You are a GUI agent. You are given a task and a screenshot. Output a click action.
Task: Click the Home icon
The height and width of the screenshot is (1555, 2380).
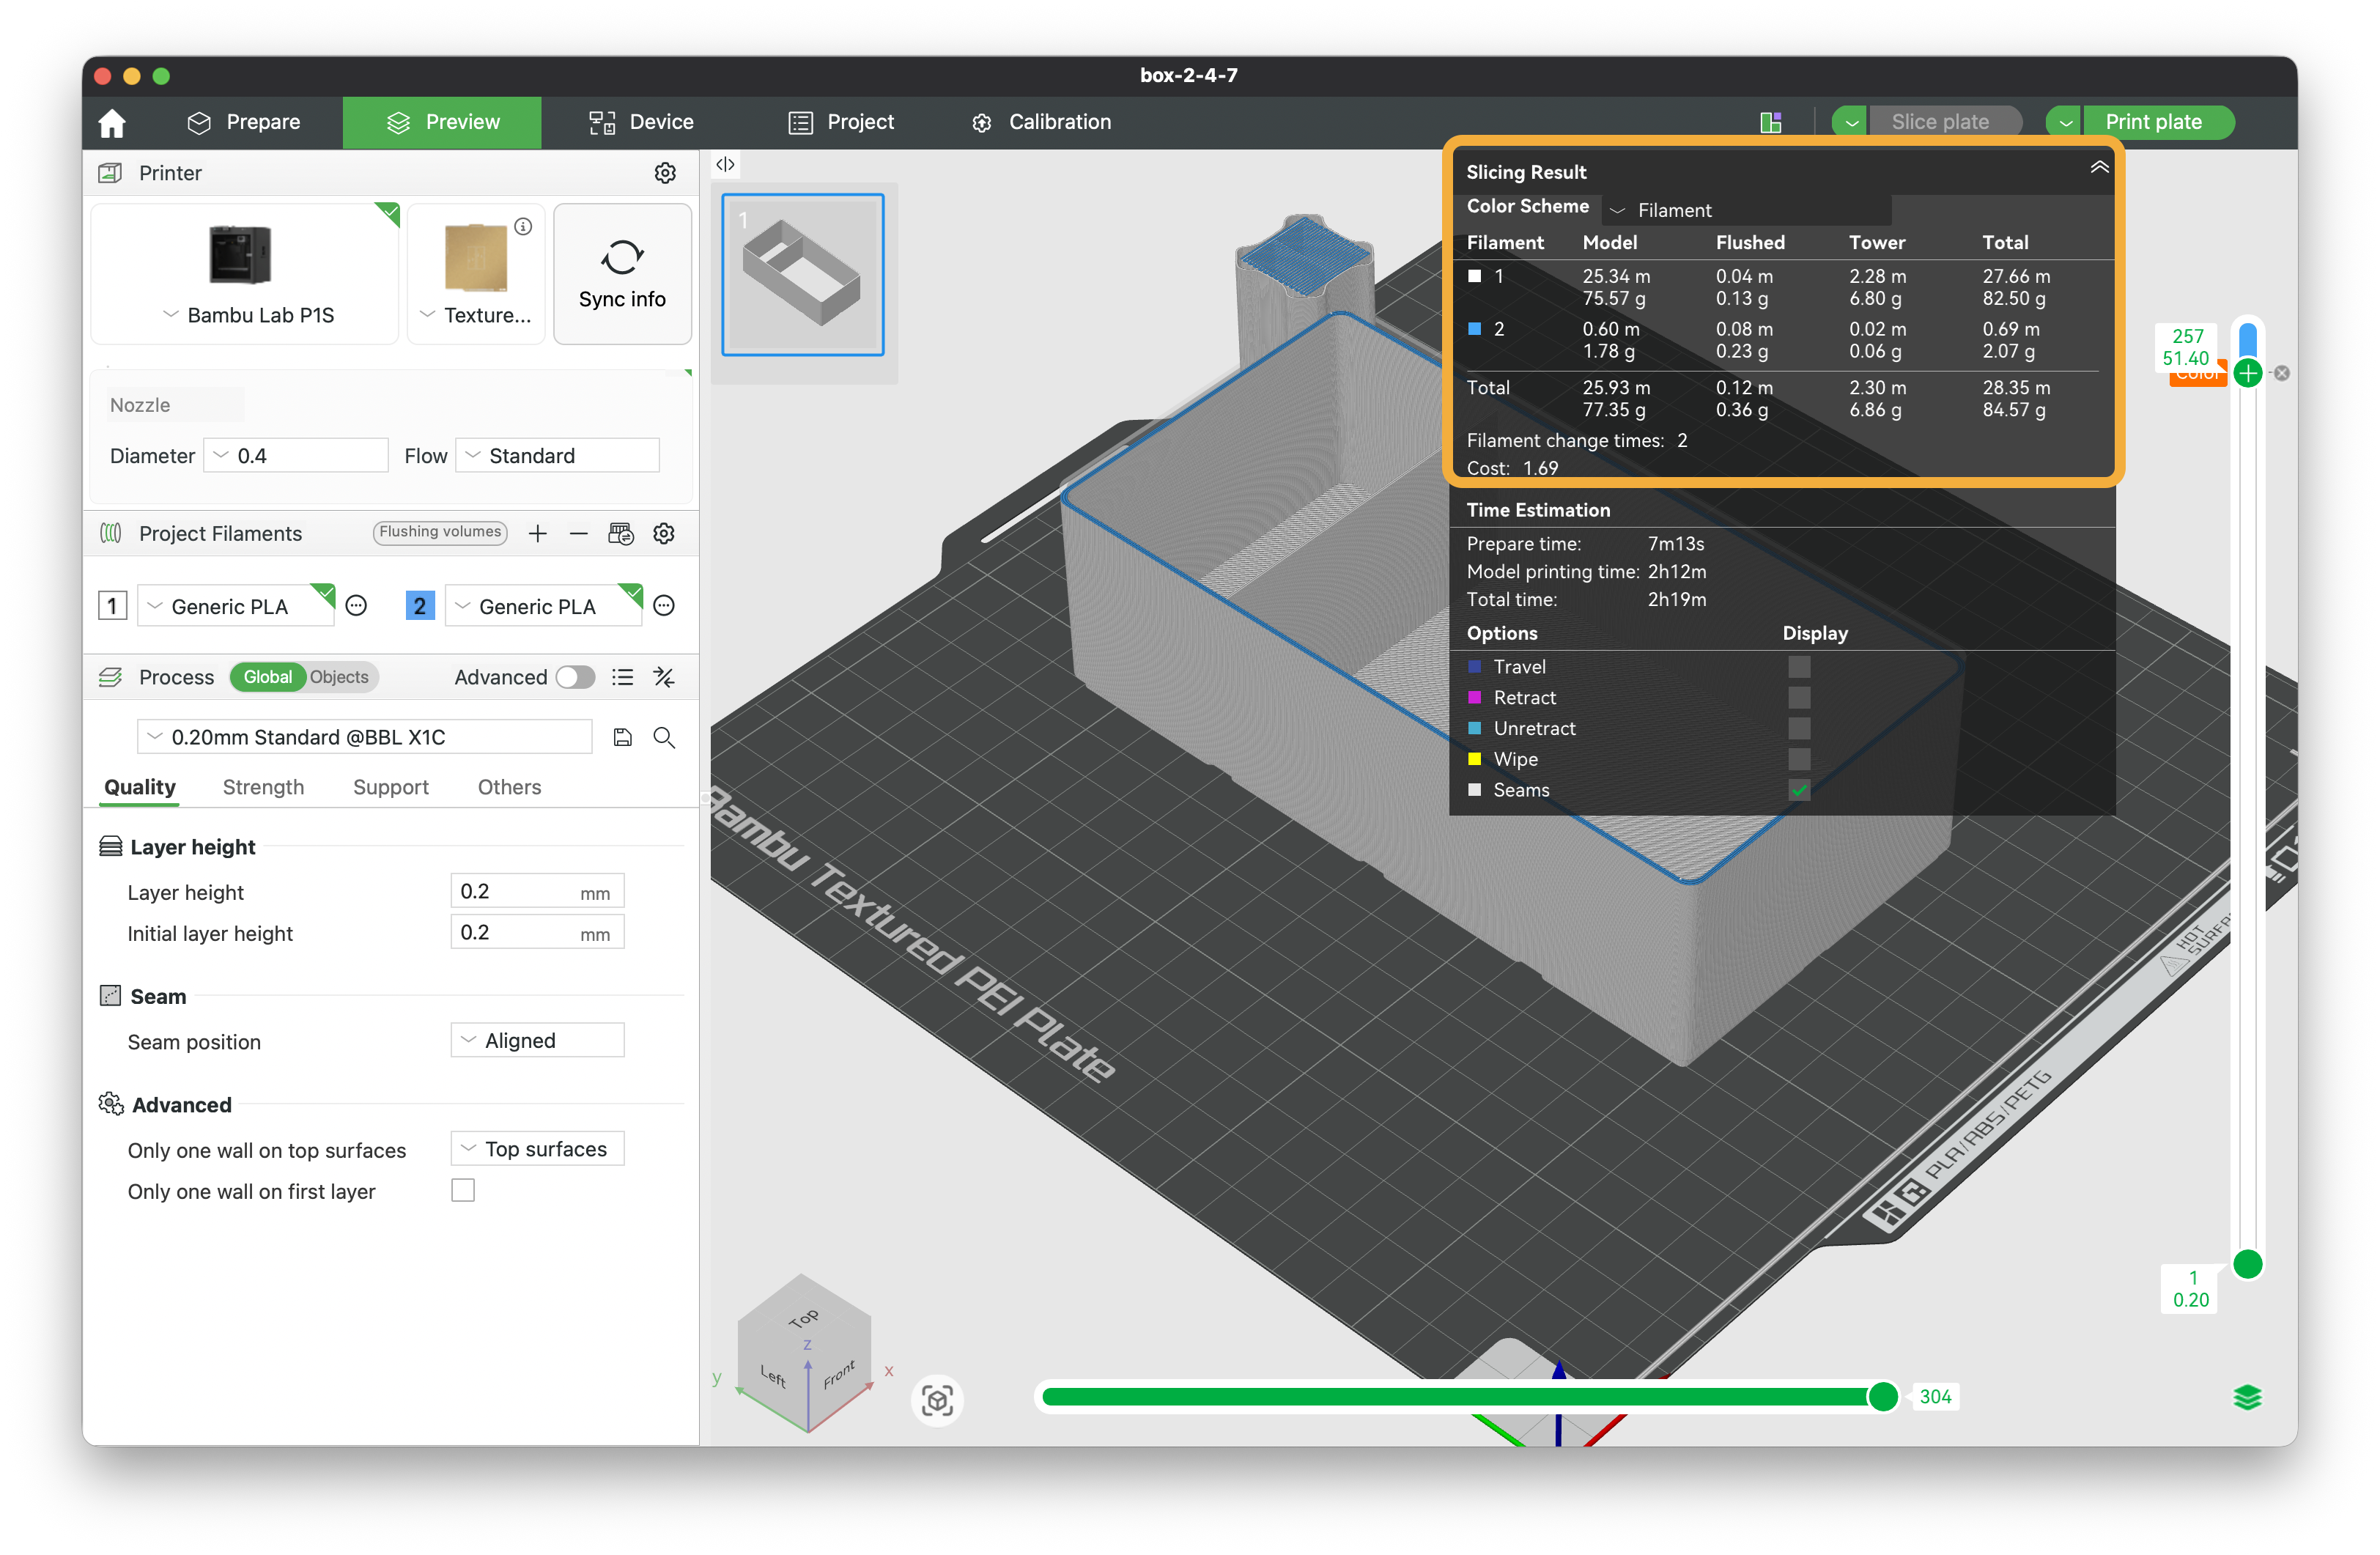[x=112, y=122]
